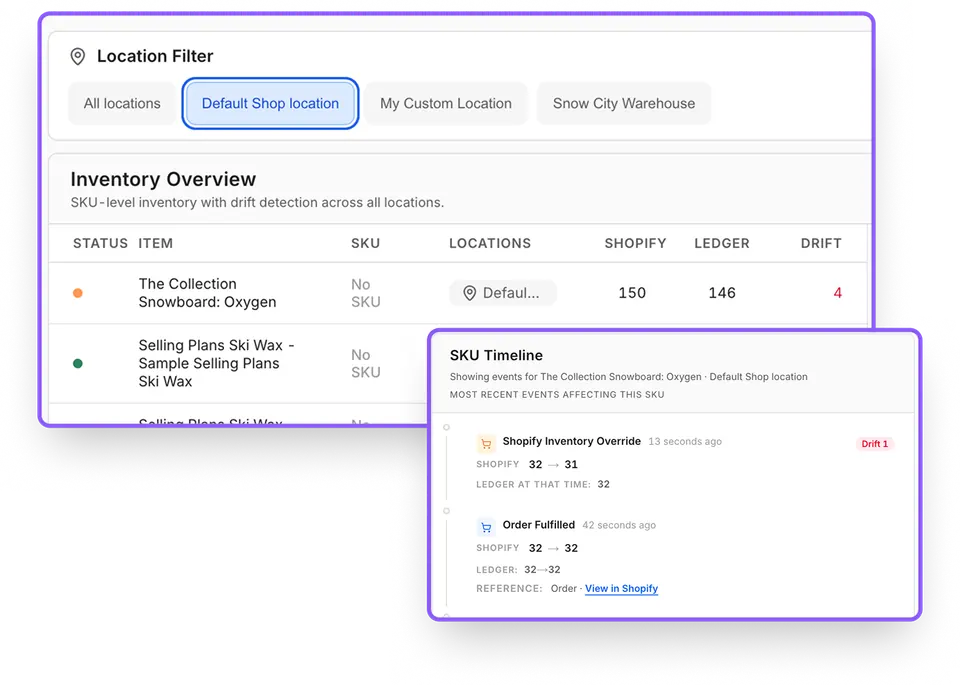
Task: Click the Shopify Inventory Override event title
Action: point(572,441)
